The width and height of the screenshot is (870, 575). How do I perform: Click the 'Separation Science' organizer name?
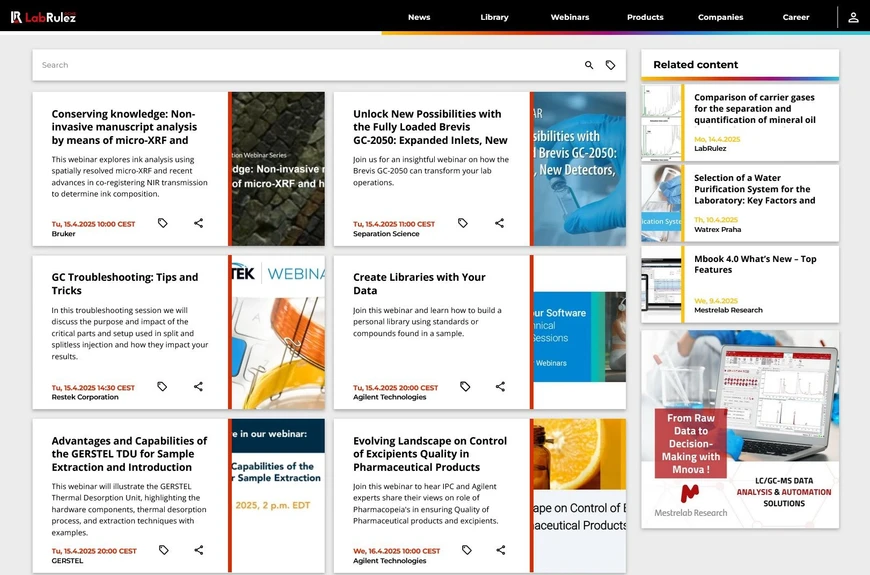tap(386, 234)
